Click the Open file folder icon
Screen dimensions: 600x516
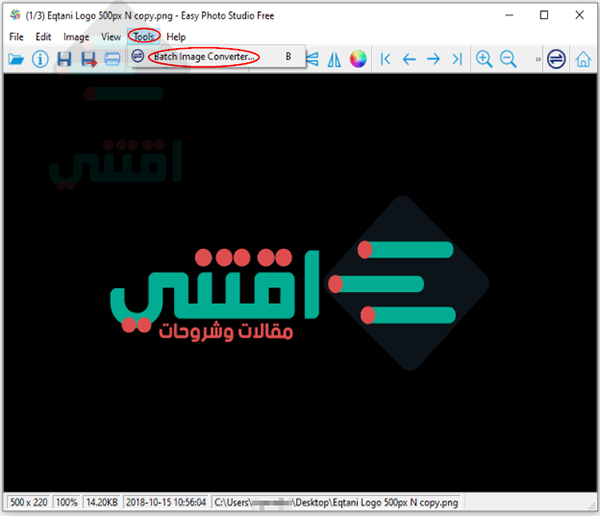tap(16, 59)
